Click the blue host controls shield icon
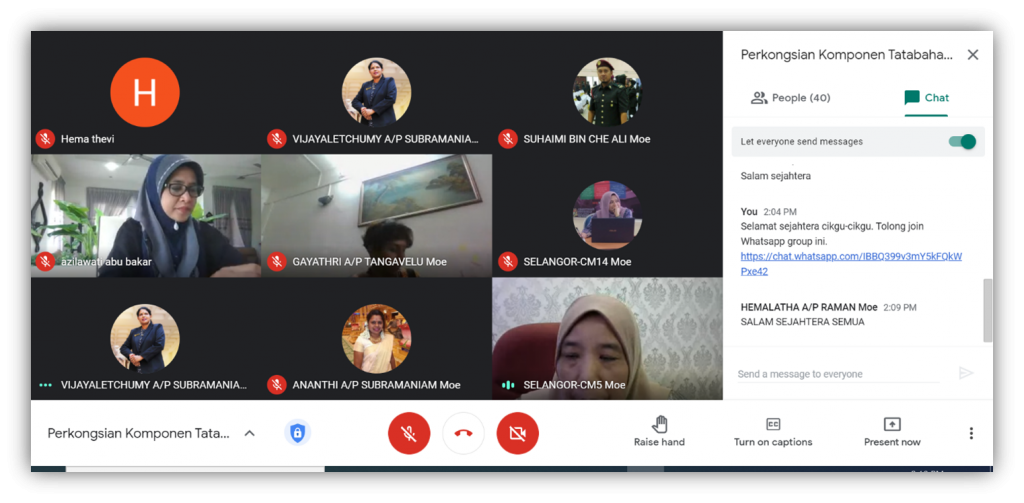Viewport: 1024px width, 503px height. click(297, 433)
